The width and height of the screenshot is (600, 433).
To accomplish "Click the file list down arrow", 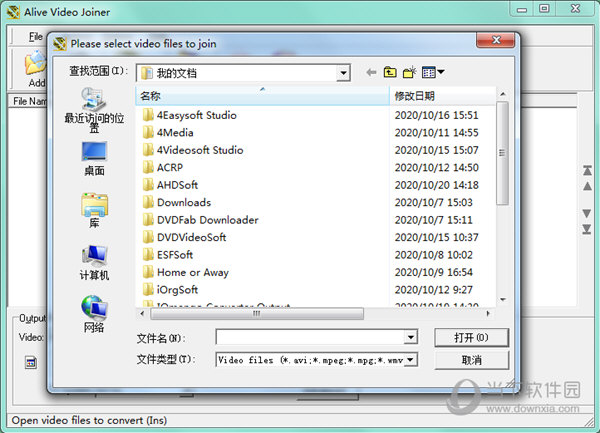I will (503, 299).
